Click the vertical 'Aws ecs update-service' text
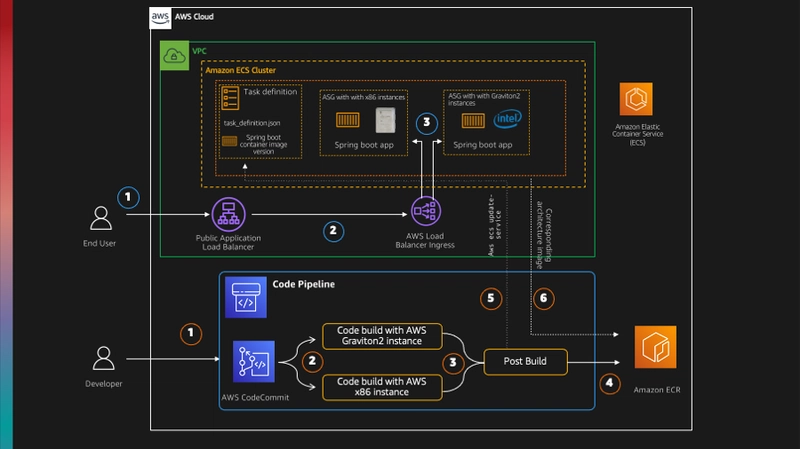Viewport: 800px width, 449px height. pos(494,224)
